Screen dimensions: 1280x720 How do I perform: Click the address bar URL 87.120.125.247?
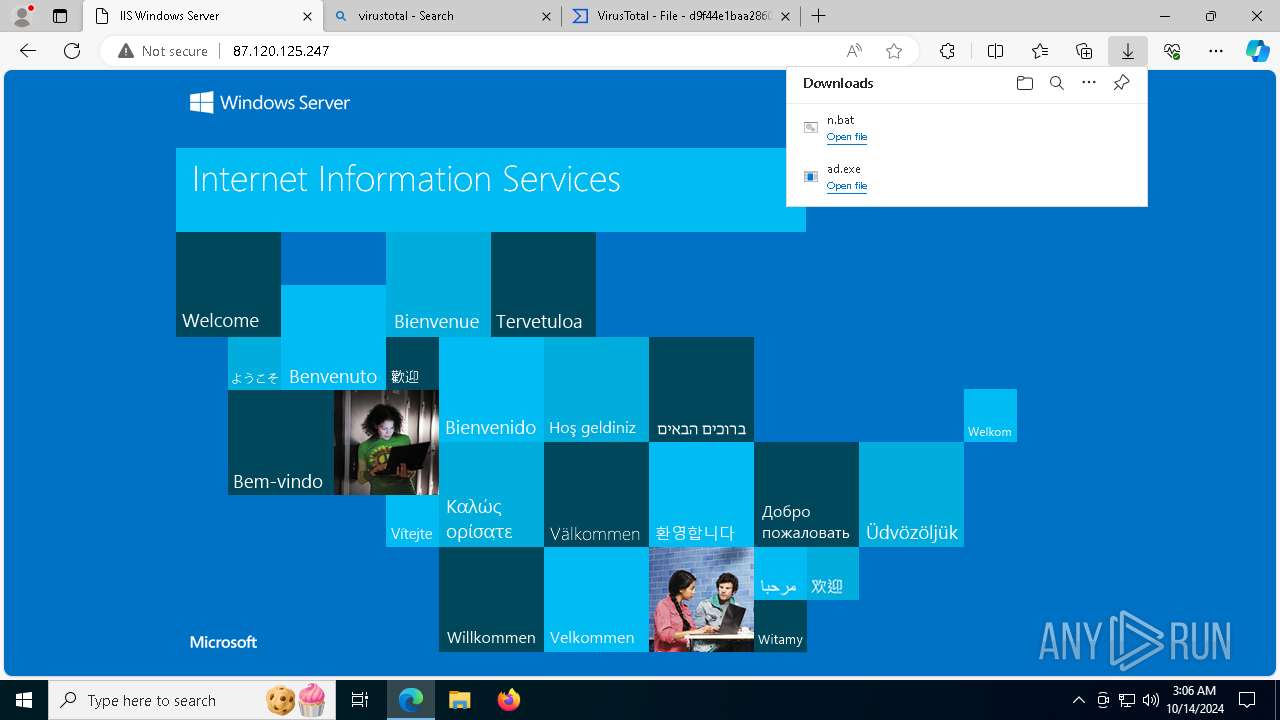(x=281, y=51)
